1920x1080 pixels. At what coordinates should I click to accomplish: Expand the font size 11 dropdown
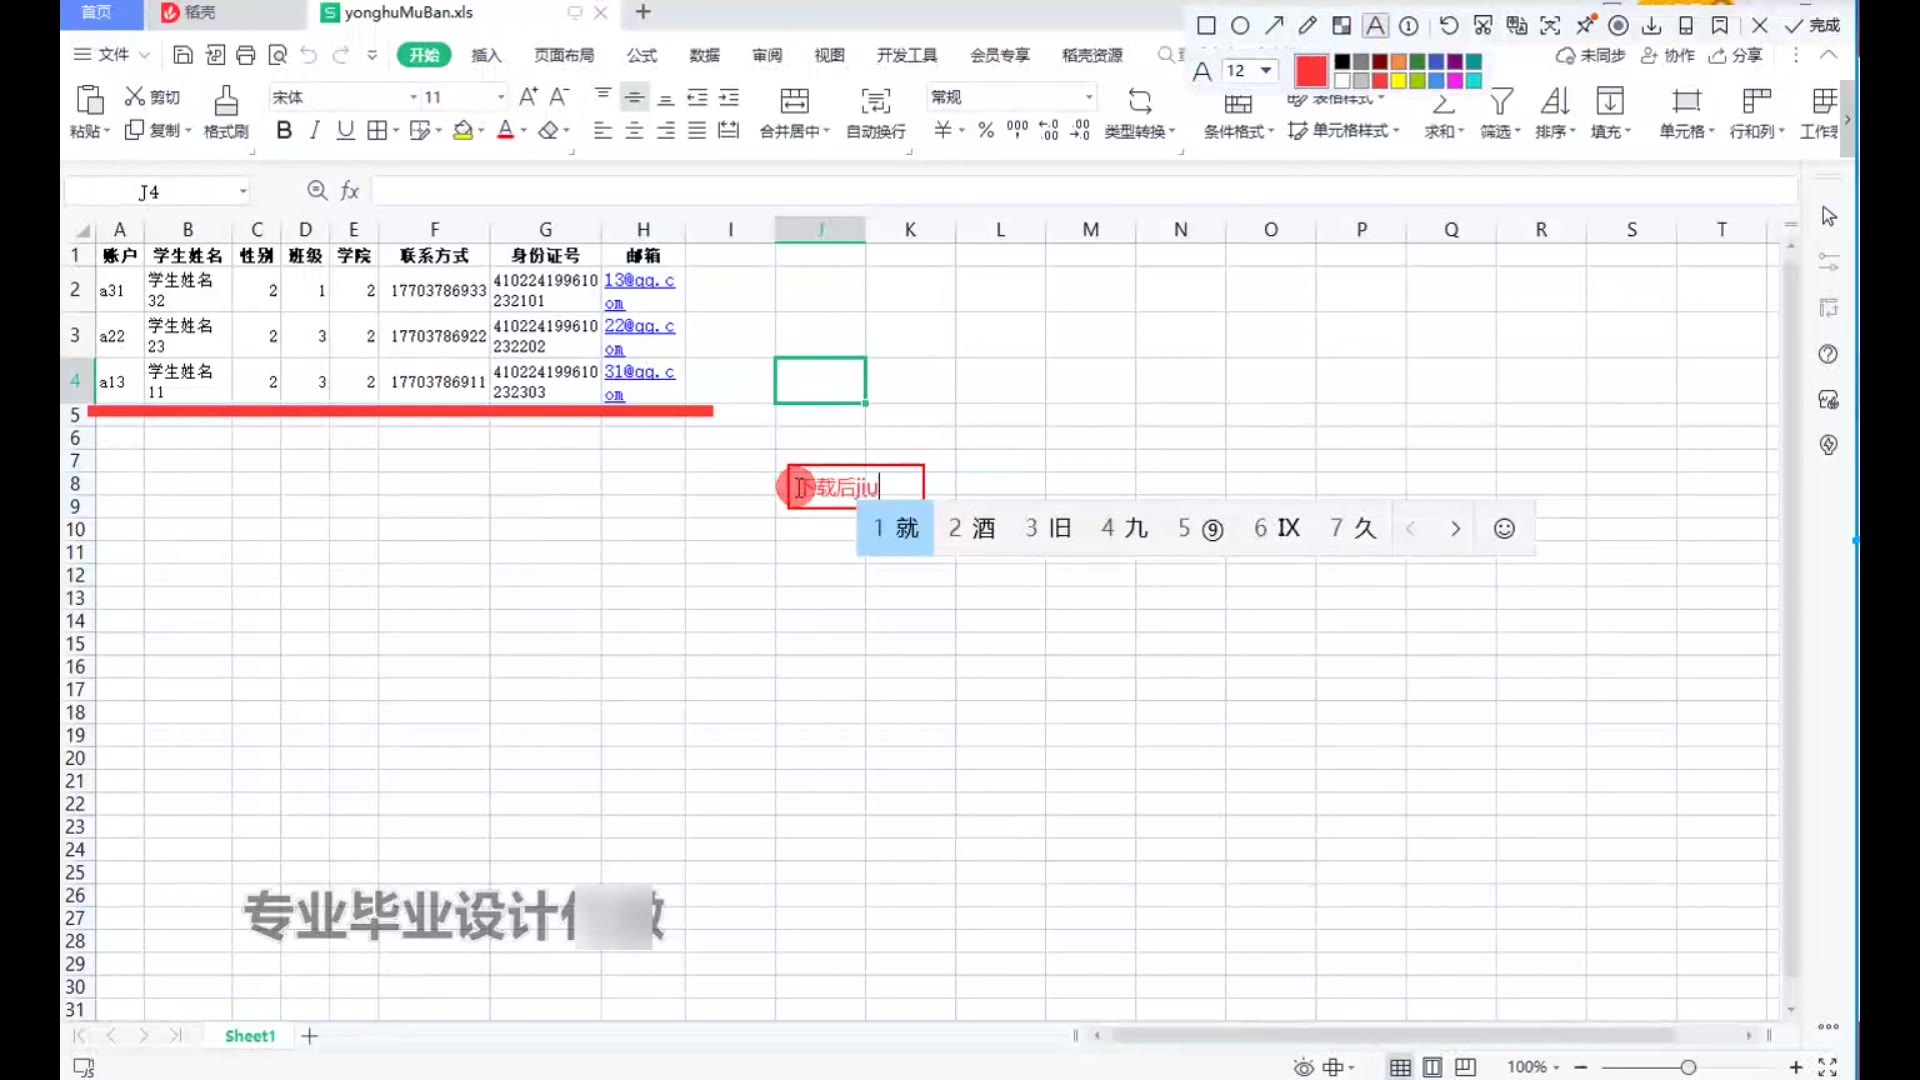click(501, 97)
